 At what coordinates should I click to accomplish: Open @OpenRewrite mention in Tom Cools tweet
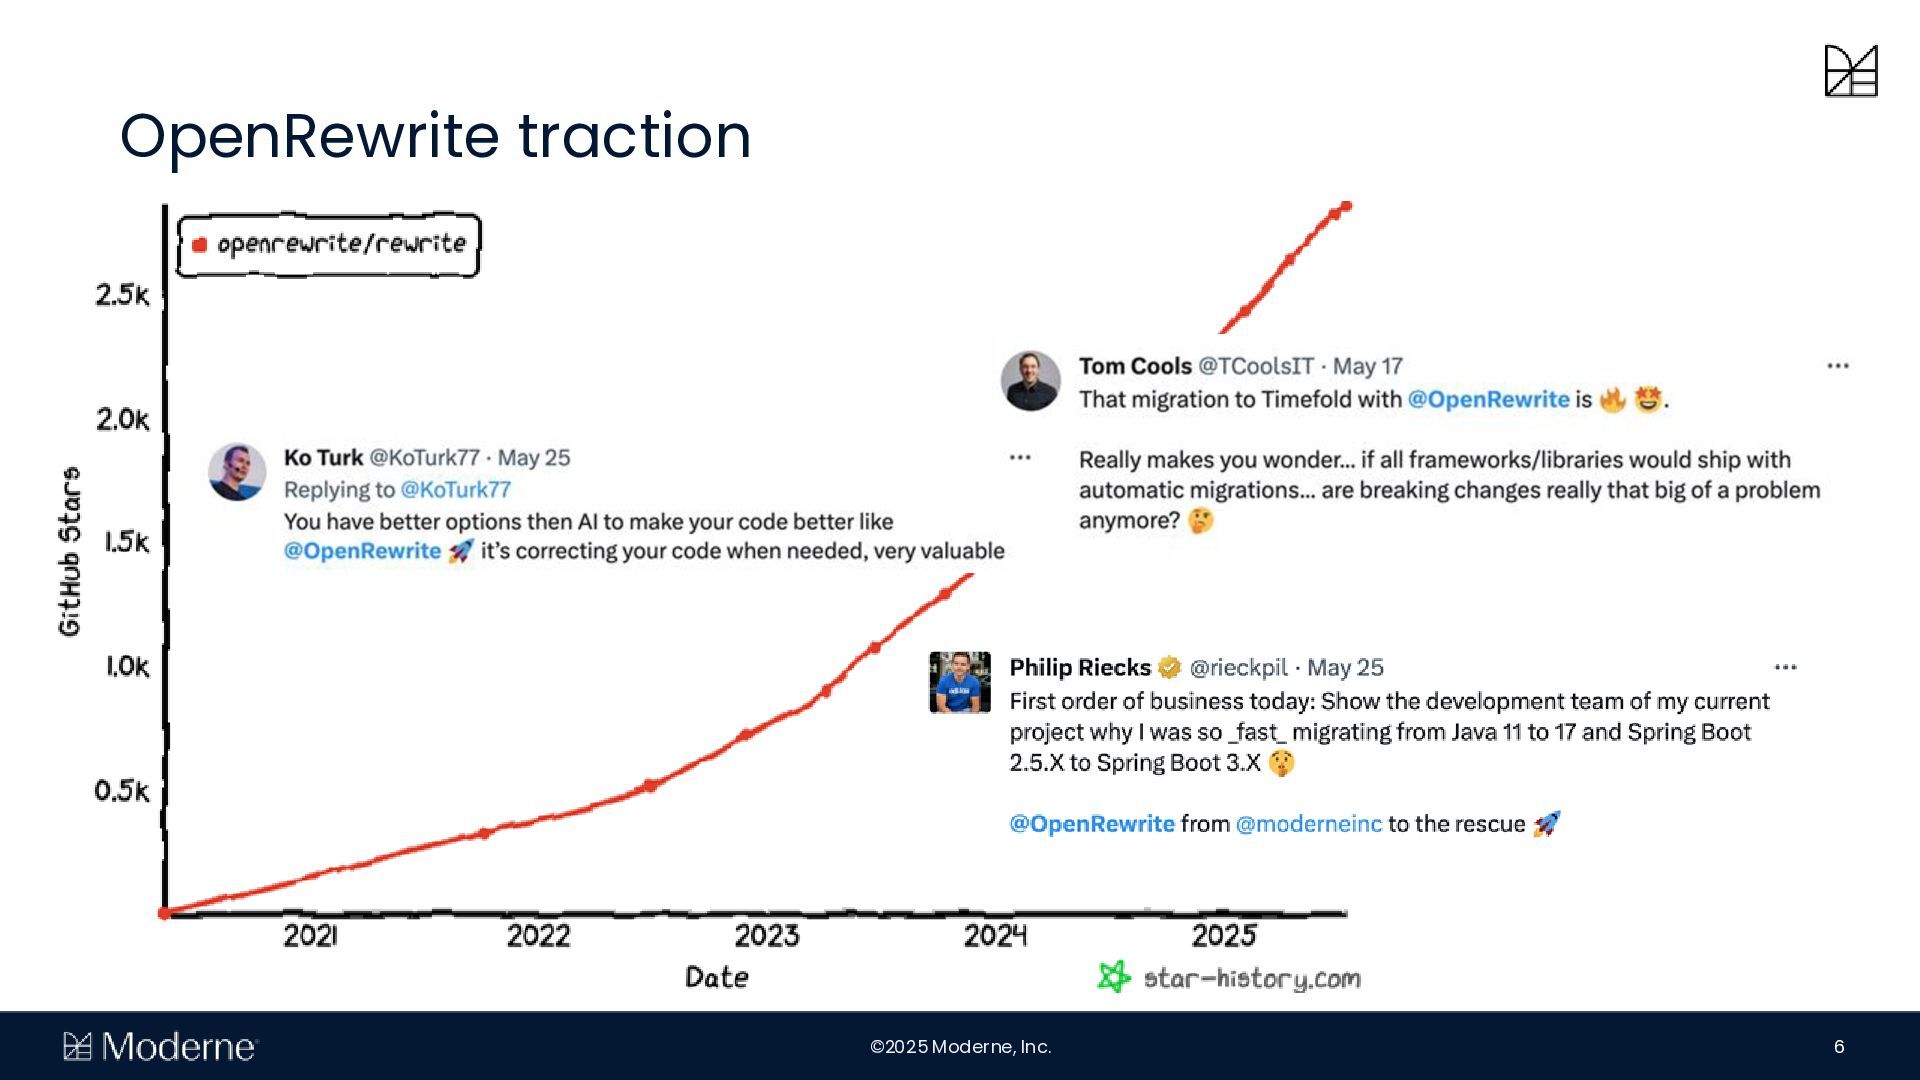click(x=1488, y=400)
